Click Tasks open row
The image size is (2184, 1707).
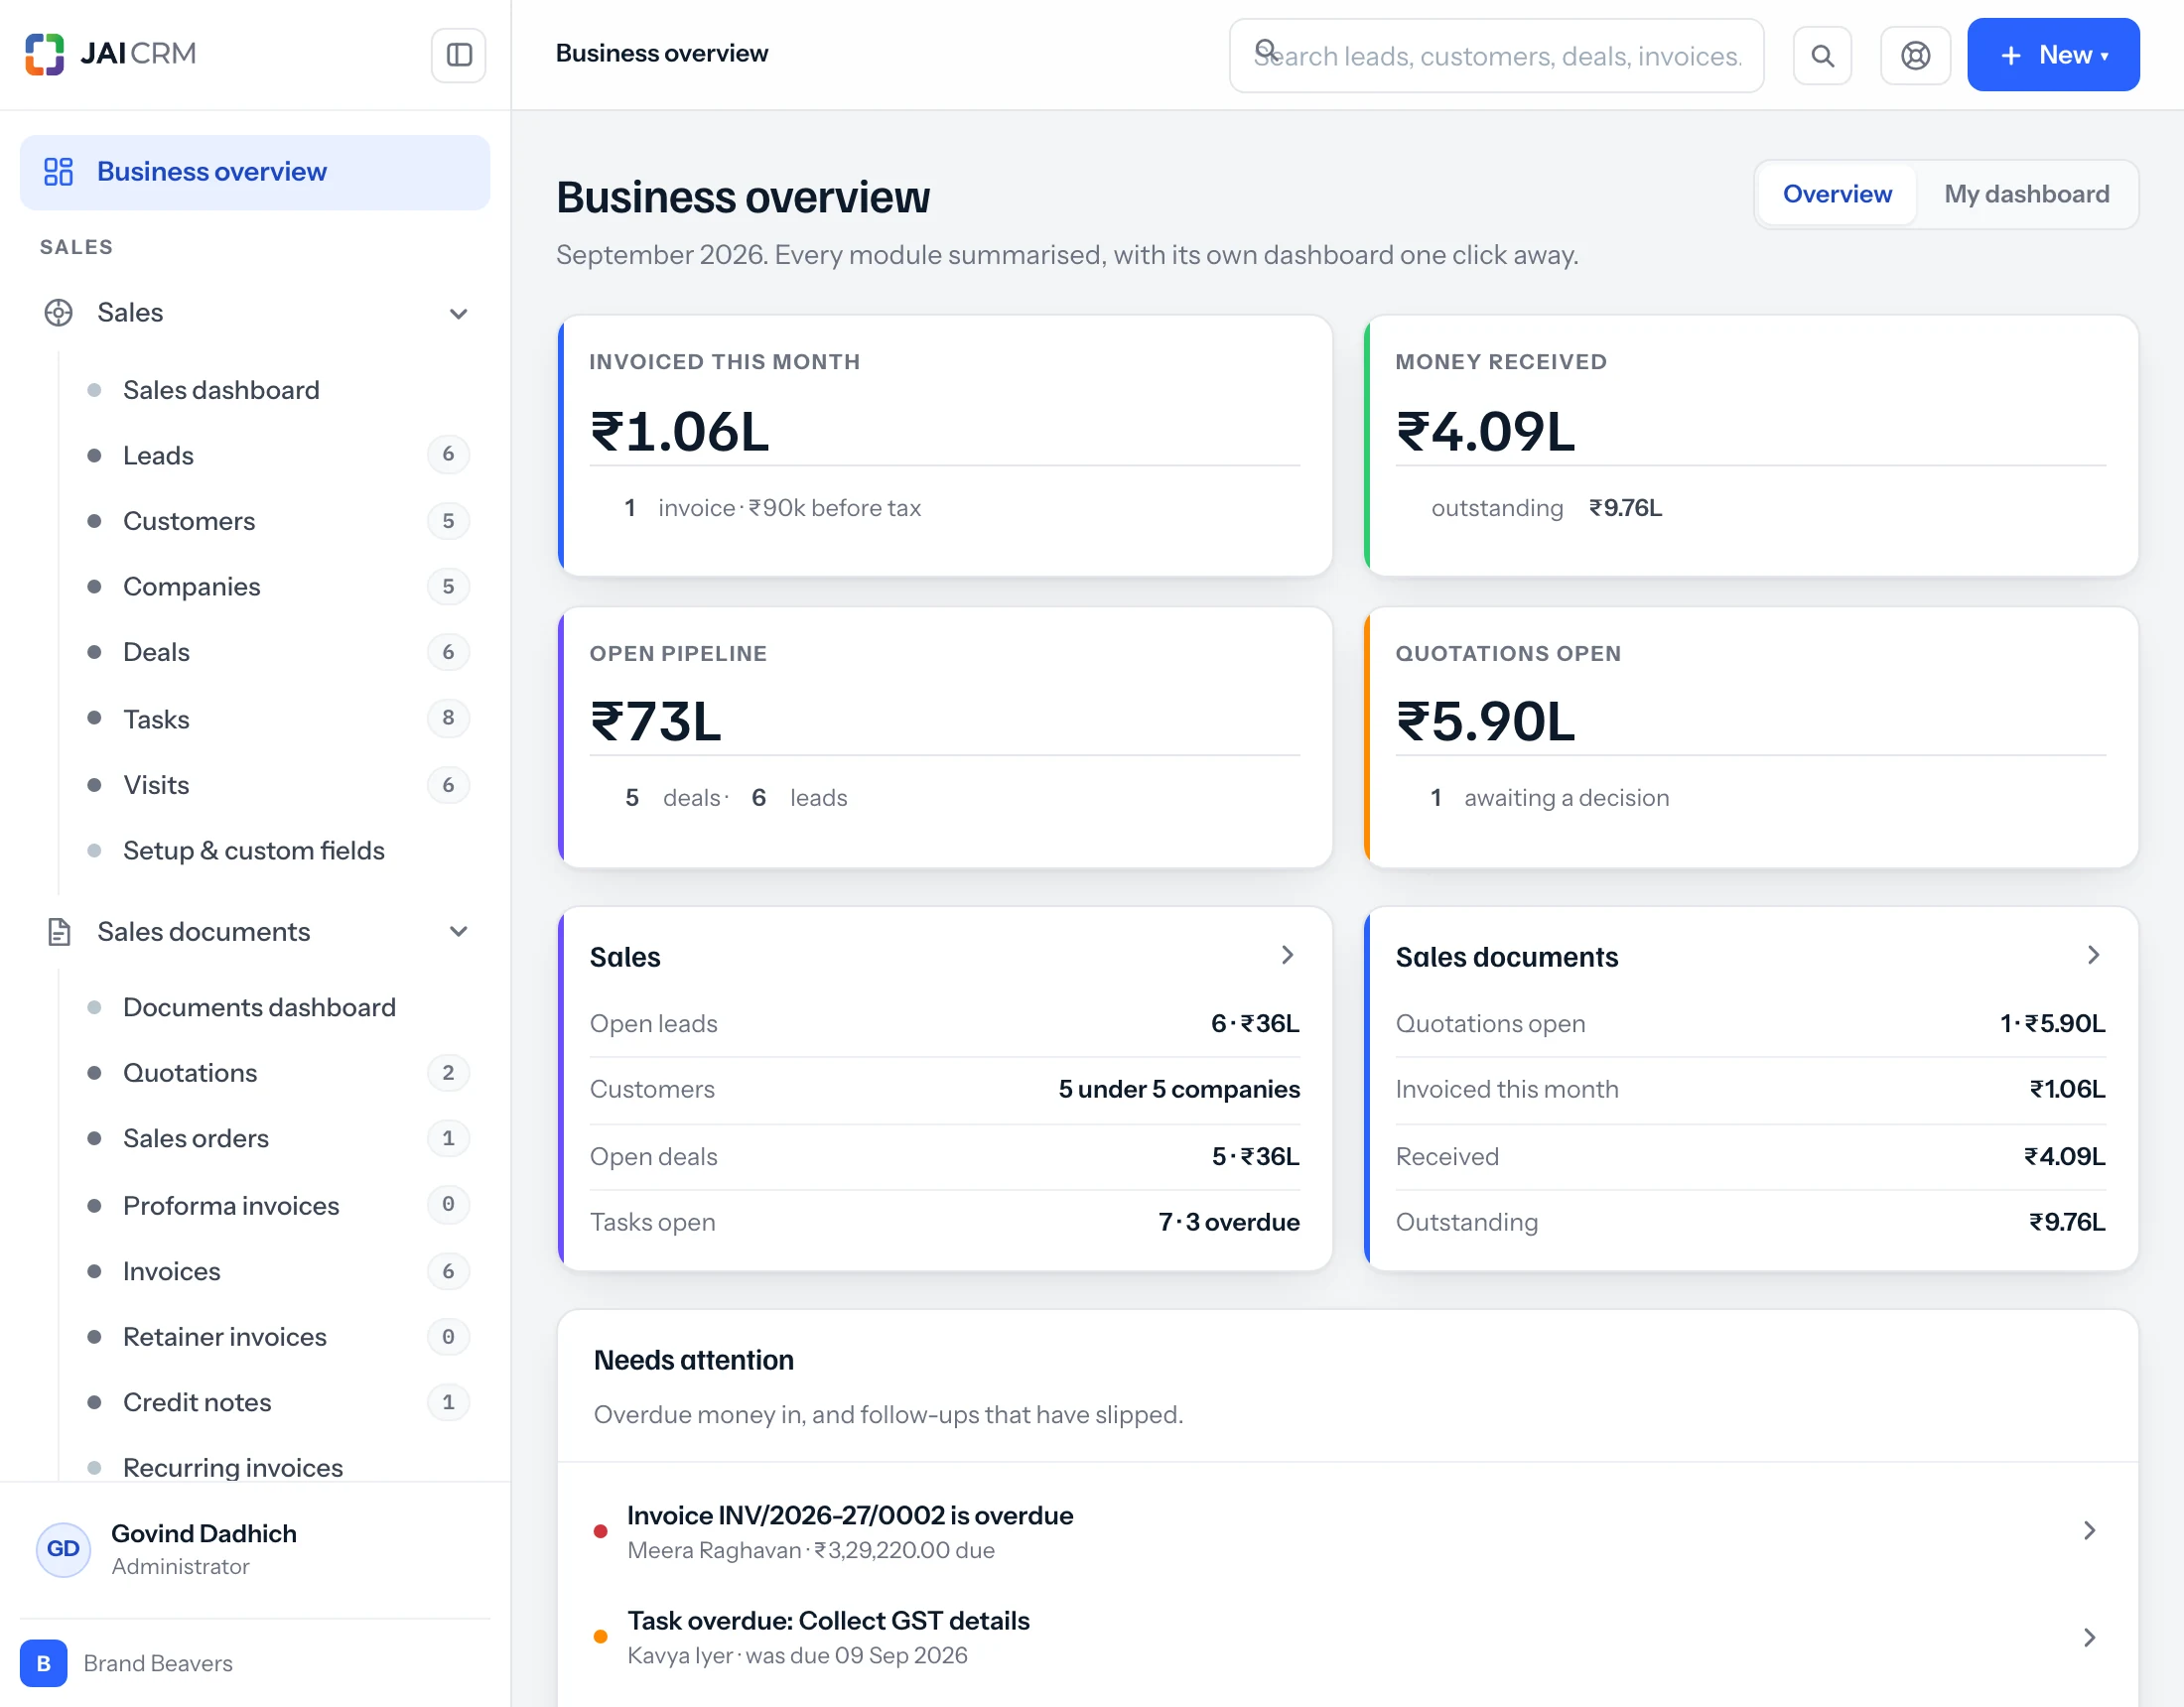coord(945,1222)
